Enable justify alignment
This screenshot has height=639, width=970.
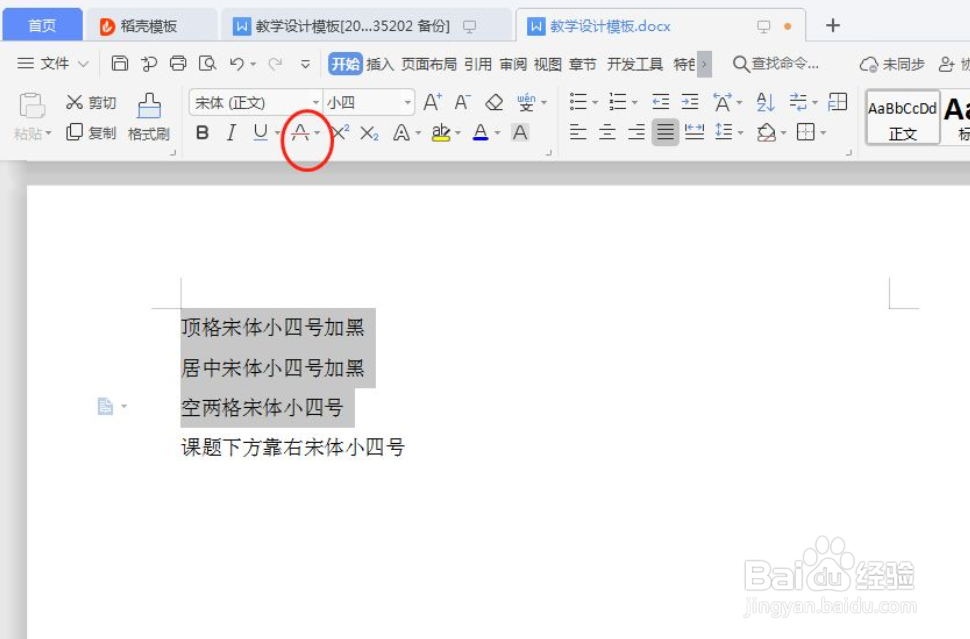pos(665,131)
